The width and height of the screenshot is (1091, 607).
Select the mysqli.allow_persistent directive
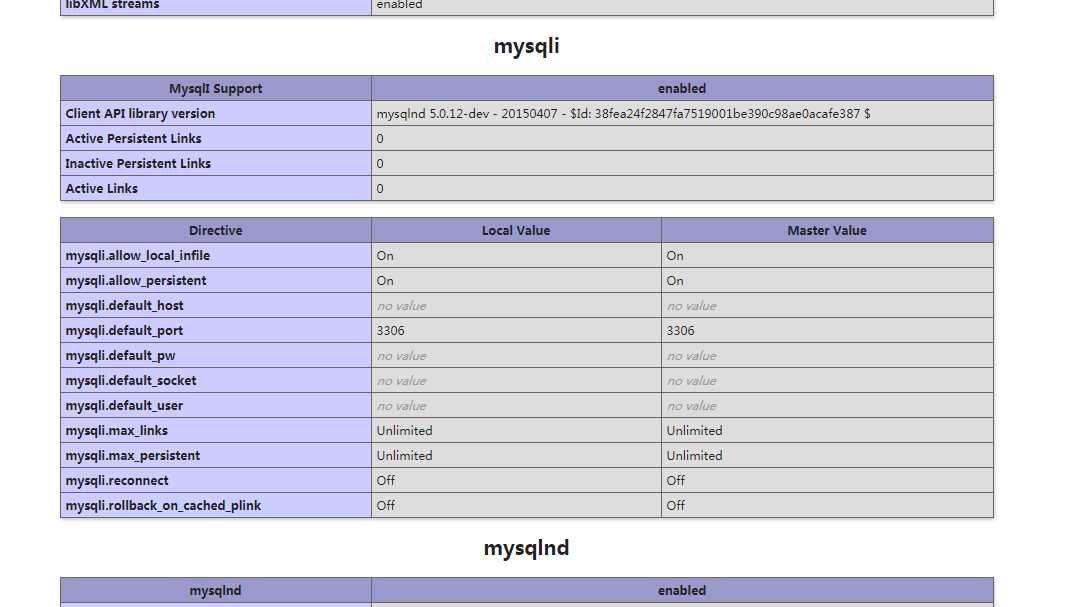click(136, 281)
